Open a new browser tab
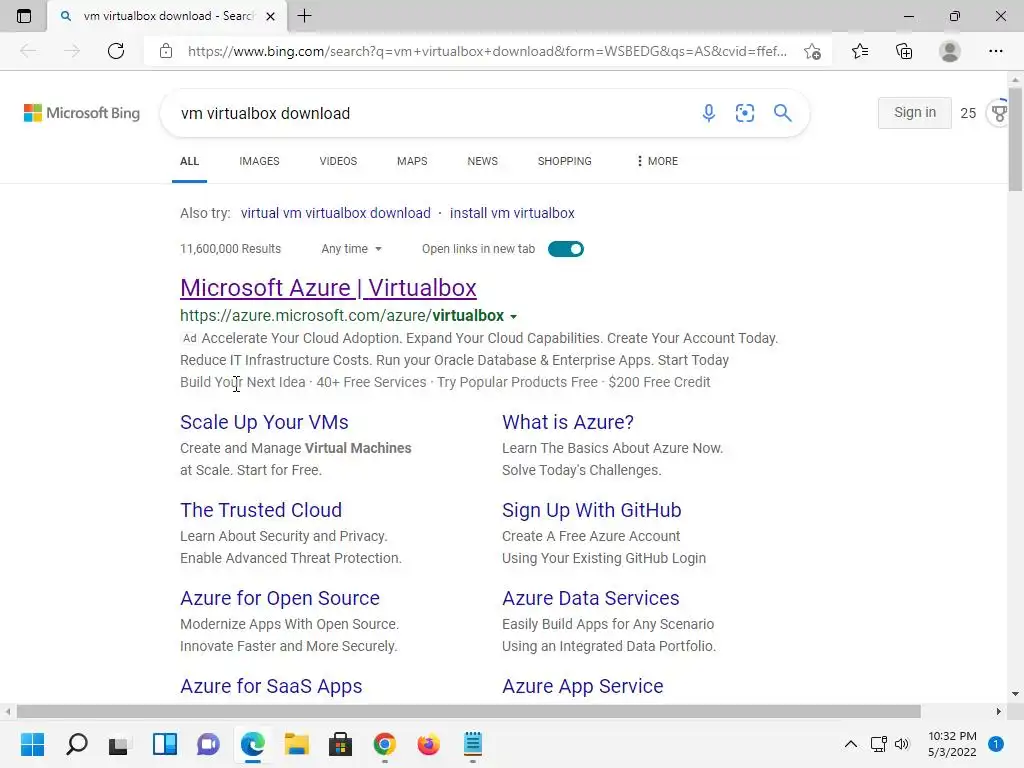 click(304, 16)
